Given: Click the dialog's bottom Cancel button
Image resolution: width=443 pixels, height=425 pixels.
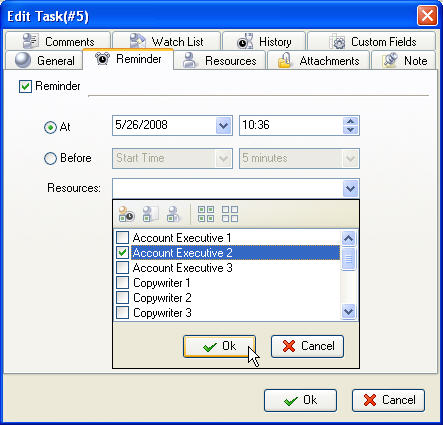Looking at the screenshot, I should pyautogui.click(x=388, y=400).
